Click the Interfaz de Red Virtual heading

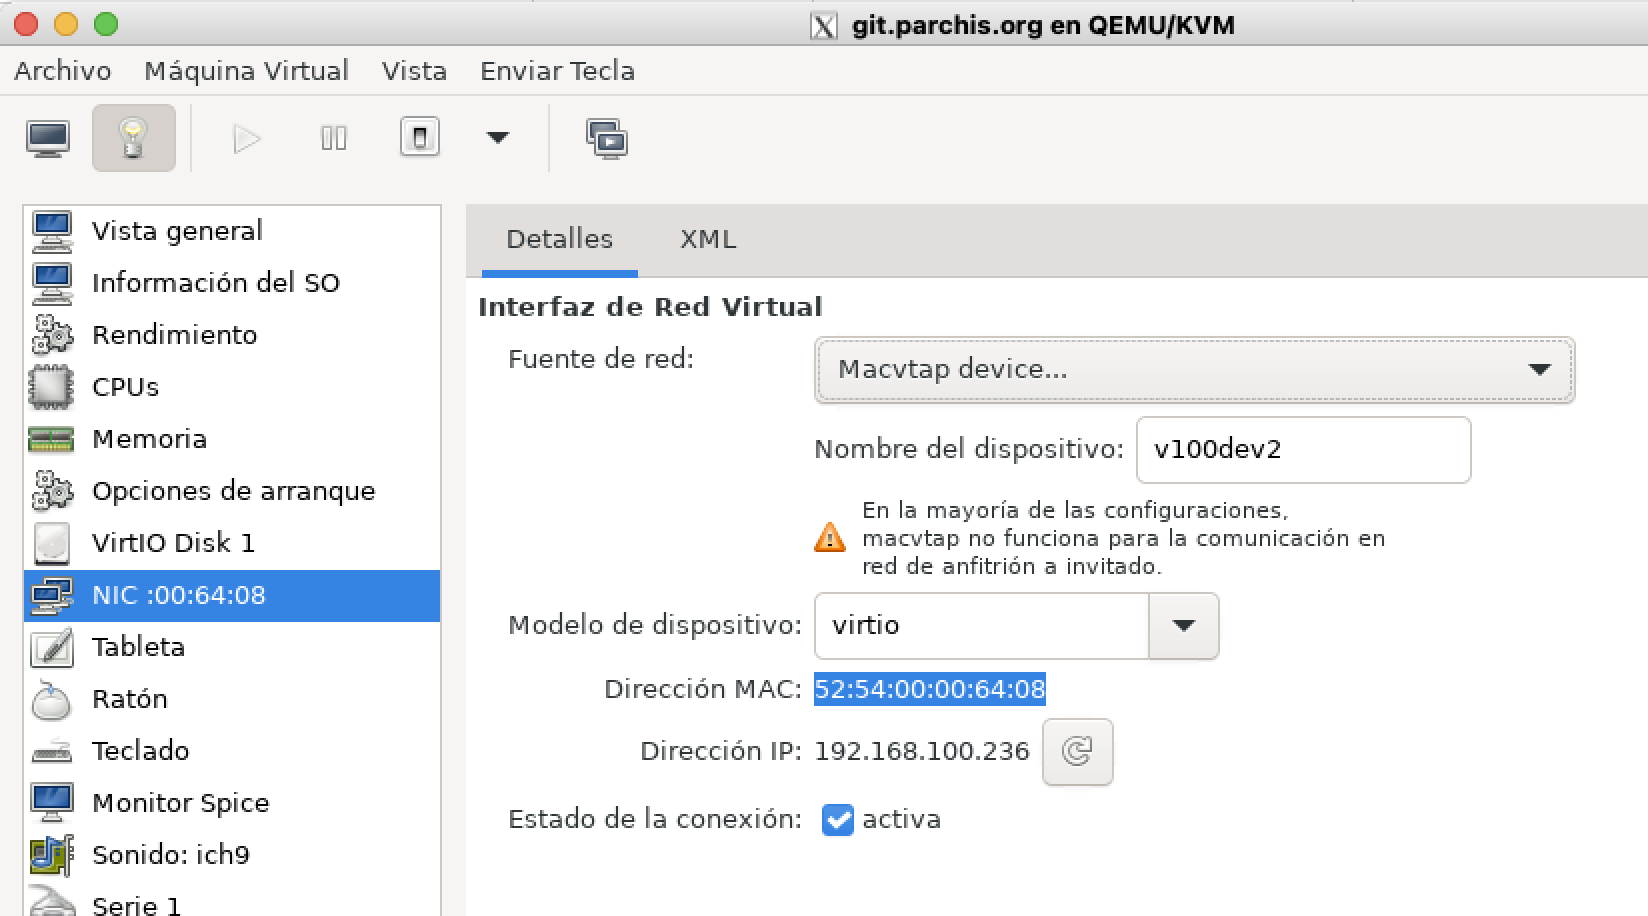coord(650,307)
